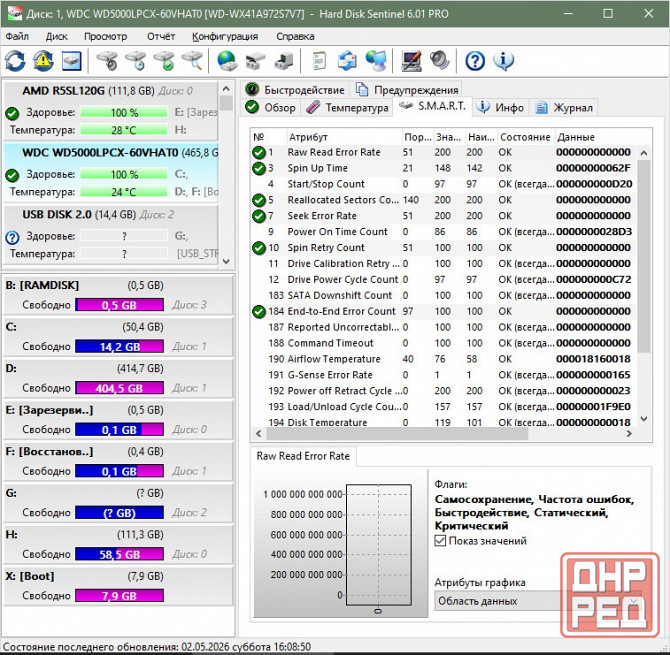Switch to the Инфо tab

[x=500, y=107]
